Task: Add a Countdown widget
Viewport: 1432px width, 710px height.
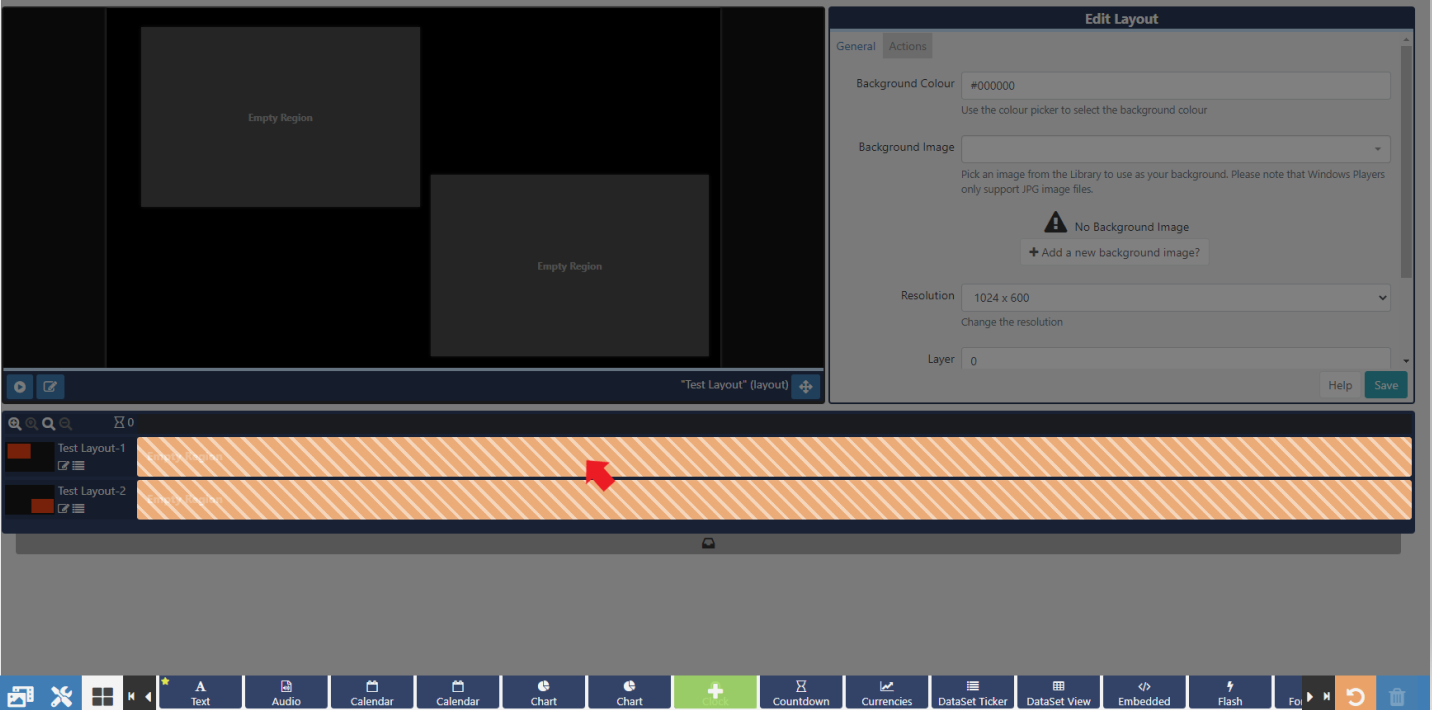Action: coord(801,692)
